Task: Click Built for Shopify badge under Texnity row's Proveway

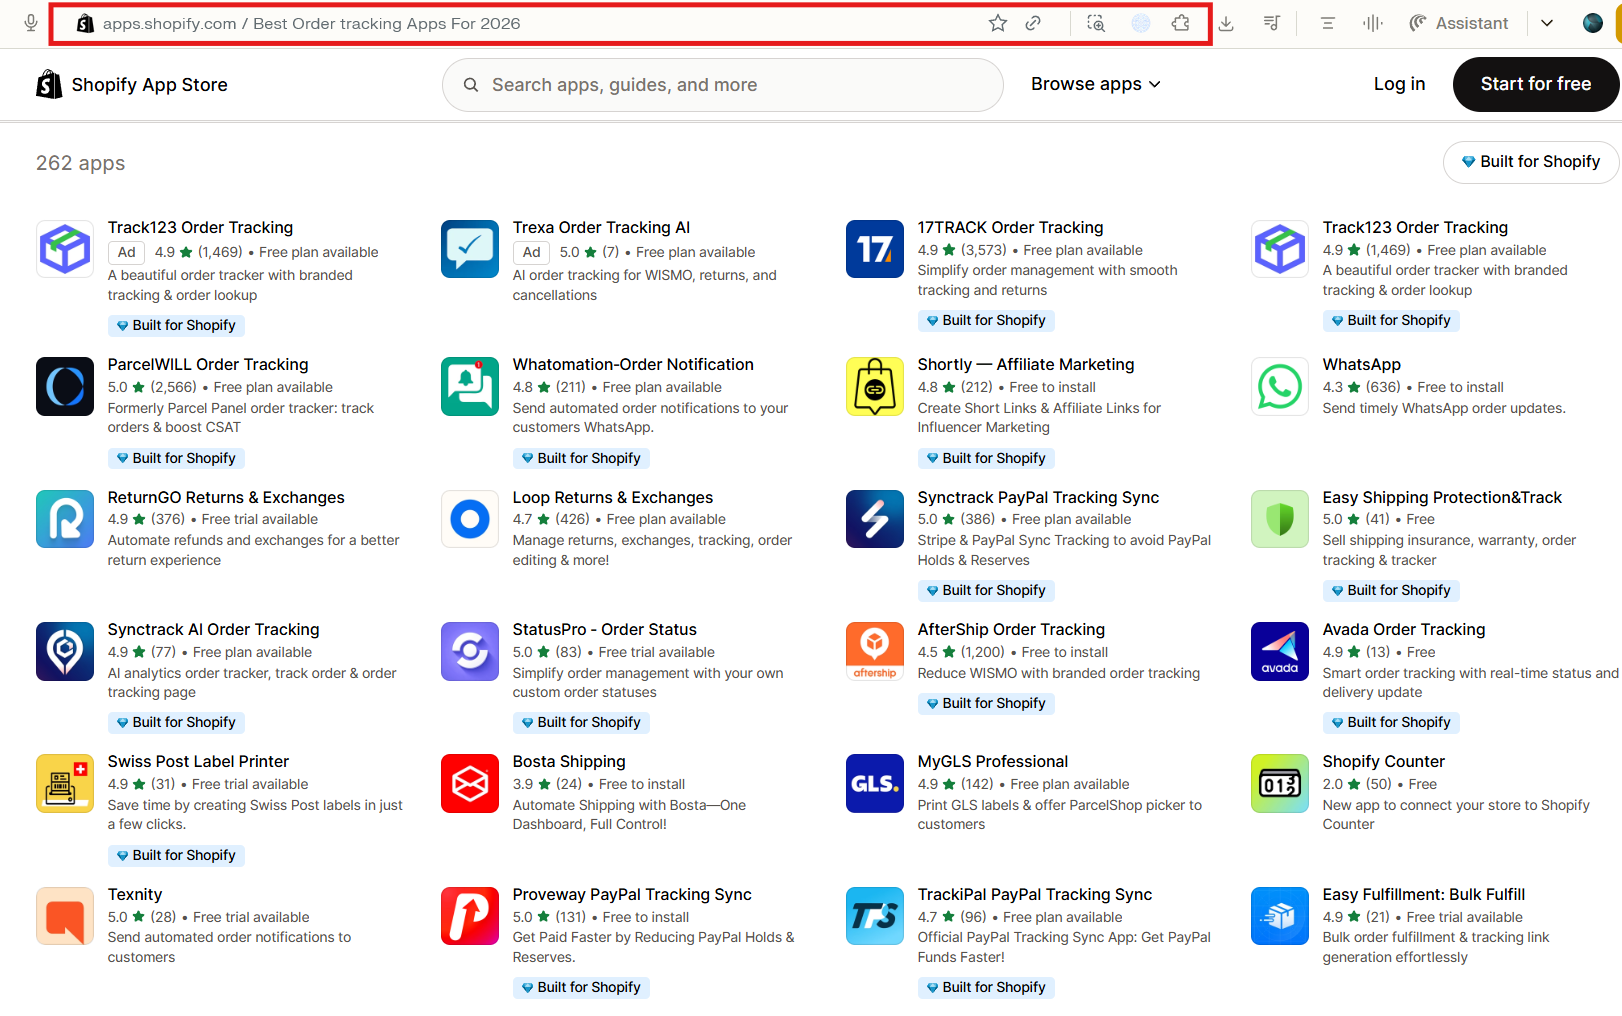Action: [x=581, y=988]
